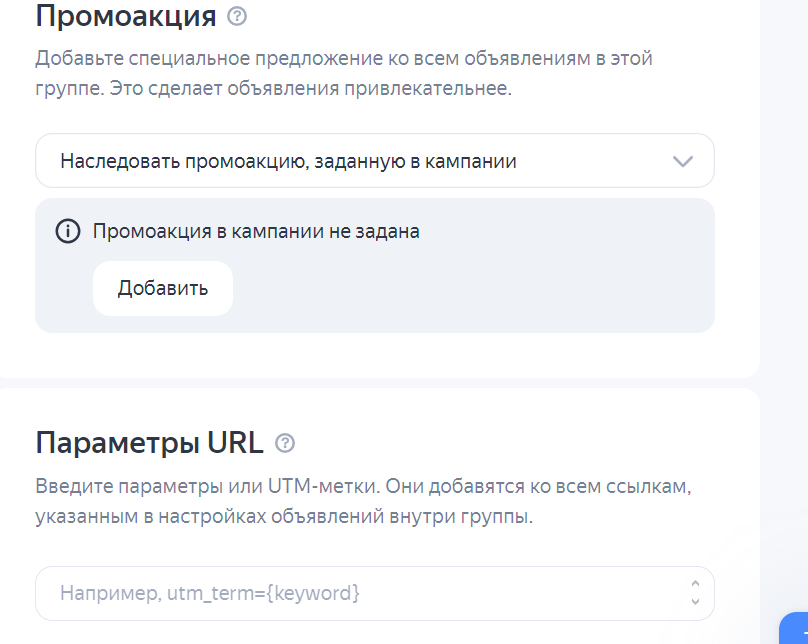Click the info icon in the promo notice
The width and height of the screenshot is (808, 644).
tap(68, 231)
